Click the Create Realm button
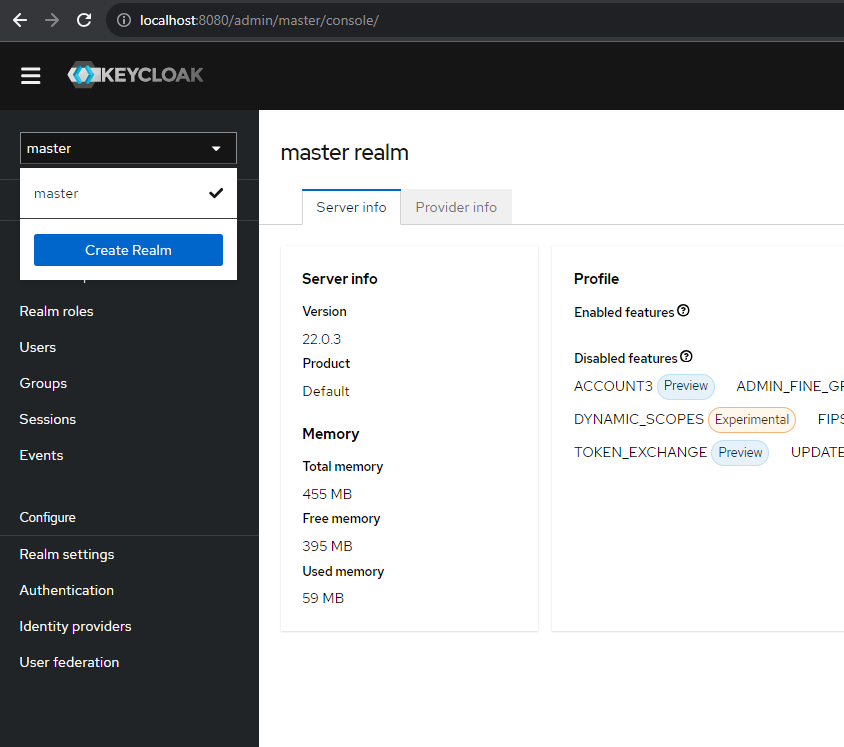Image resolution: width=844 pixels, height=747 pixels. coord(128,250)
